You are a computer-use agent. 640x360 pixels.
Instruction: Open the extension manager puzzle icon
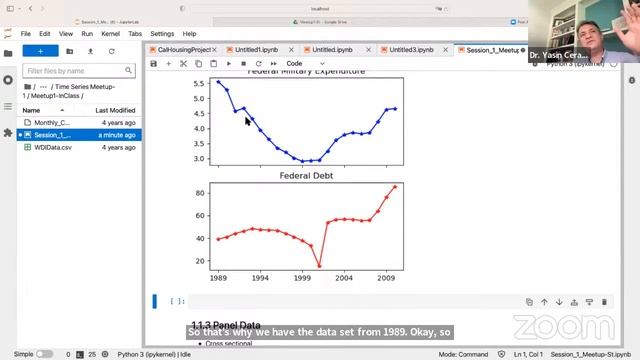(x=8, y=133)
